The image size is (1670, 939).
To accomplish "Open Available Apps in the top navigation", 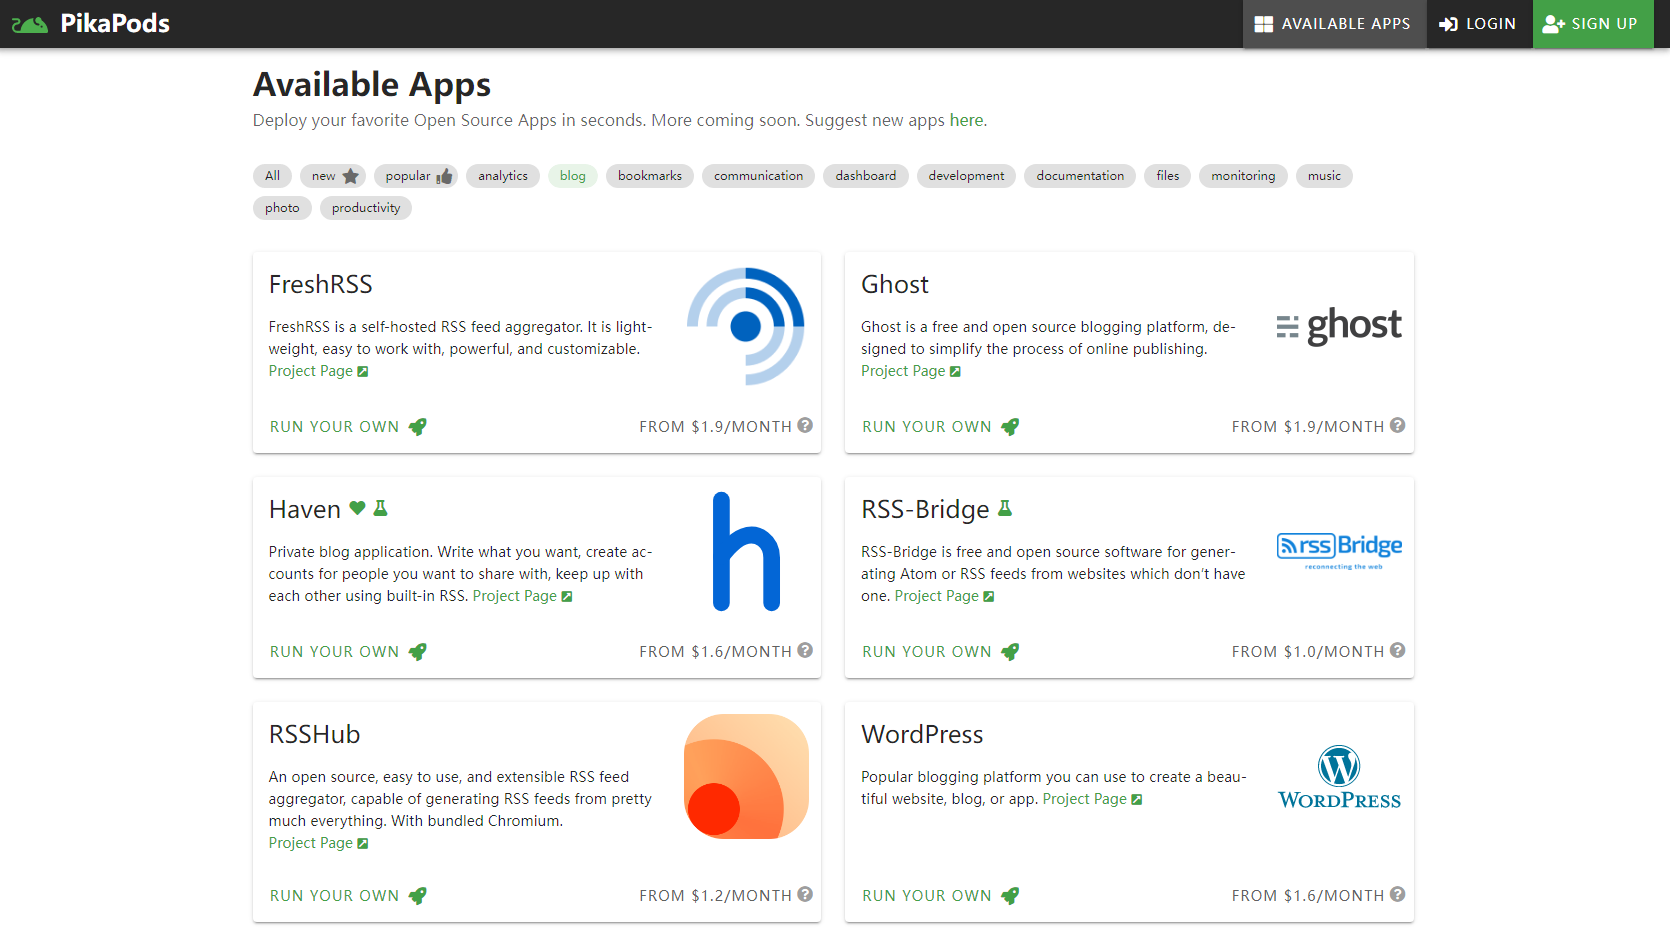I will [1333, 24].
